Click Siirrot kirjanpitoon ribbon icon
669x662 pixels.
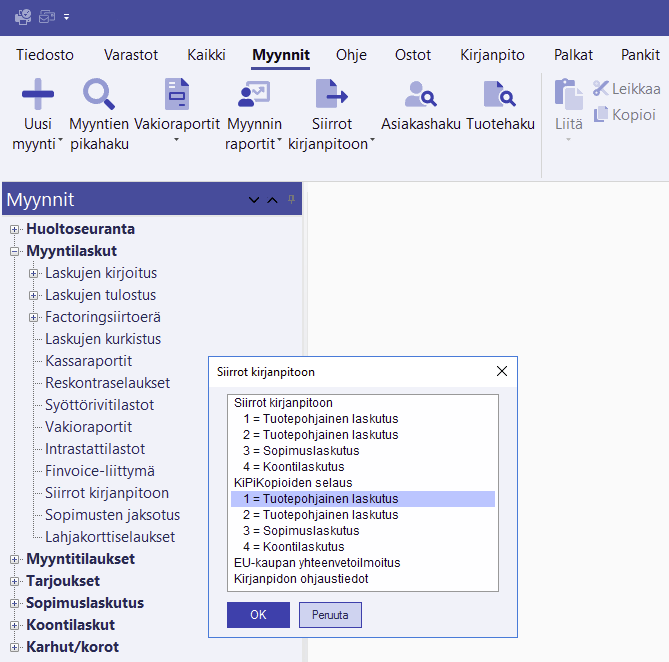point(331,95)
